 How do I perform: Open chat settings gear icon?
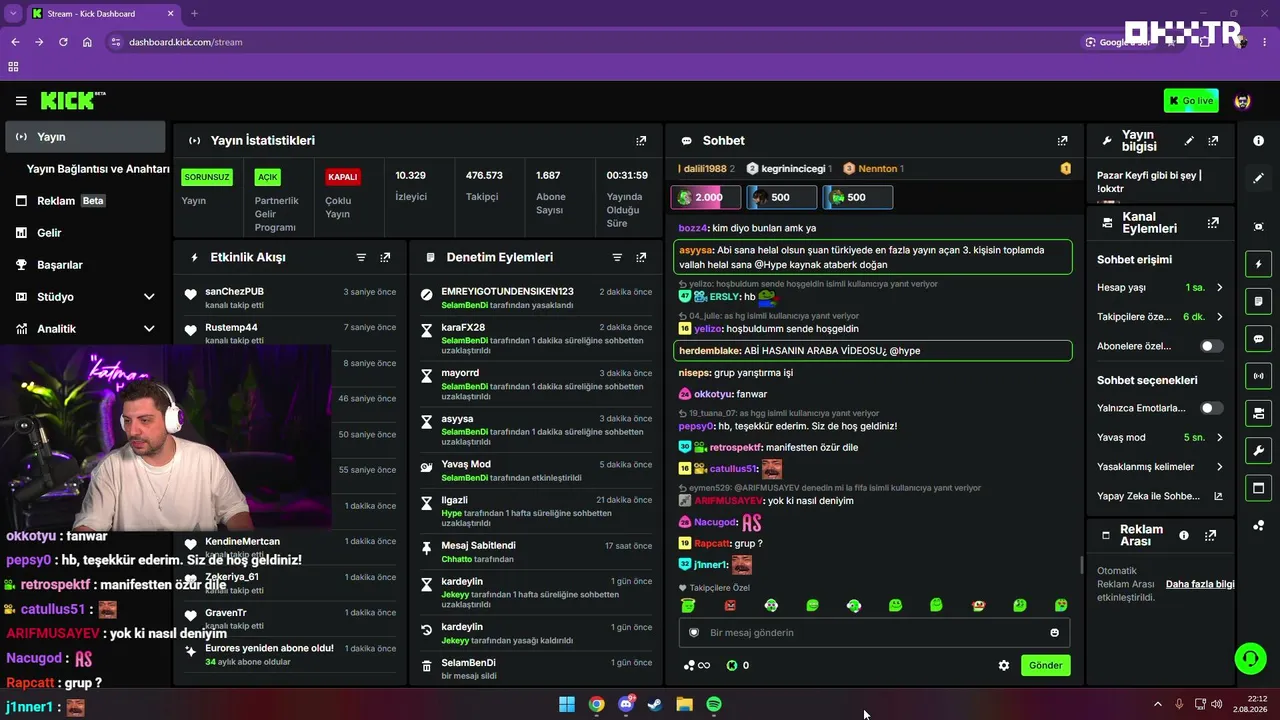point(1004,665)
